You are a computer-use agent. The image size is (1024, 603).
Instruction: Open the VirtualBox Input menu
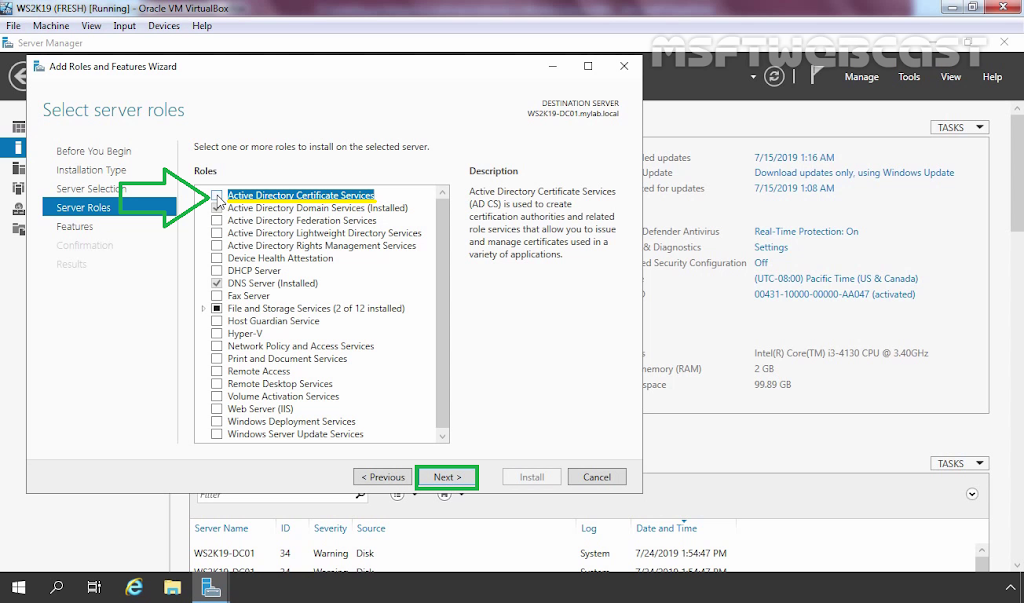point(124,25)
